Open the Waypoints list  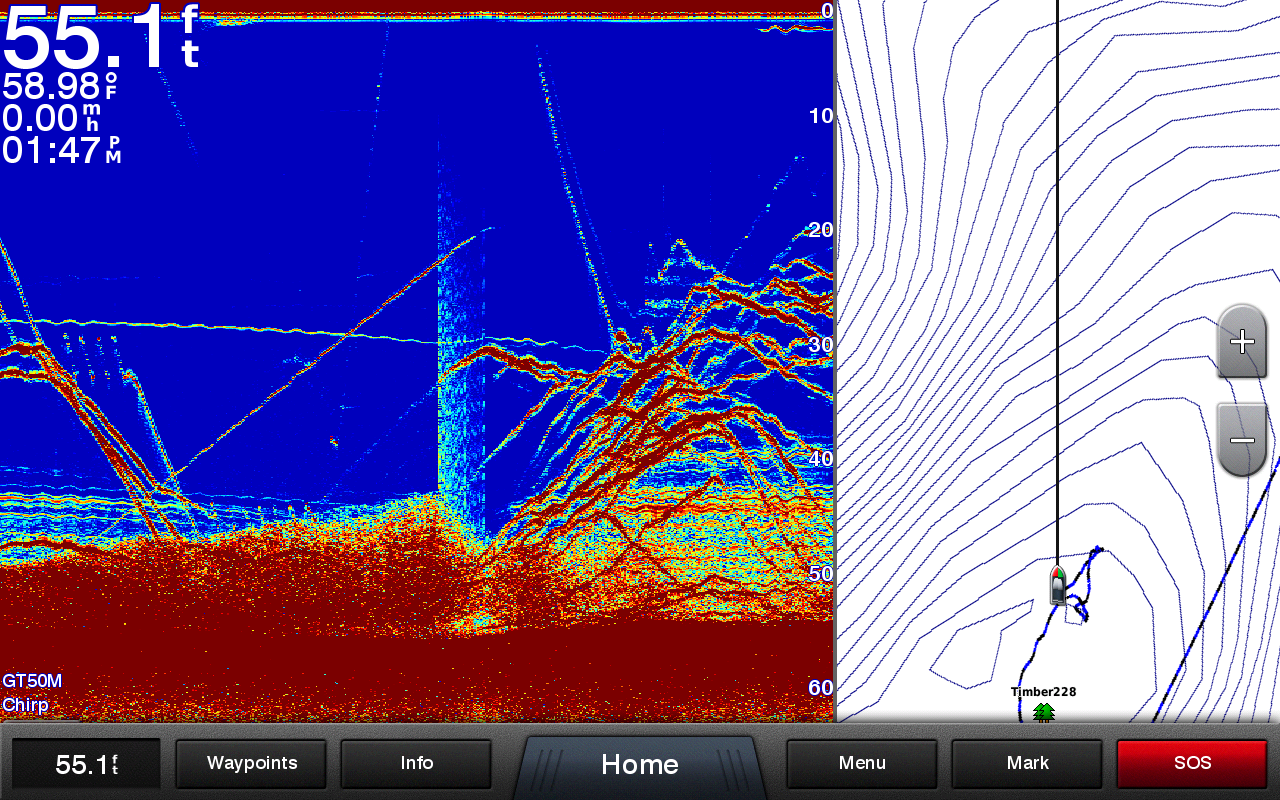tap(250, 763)
